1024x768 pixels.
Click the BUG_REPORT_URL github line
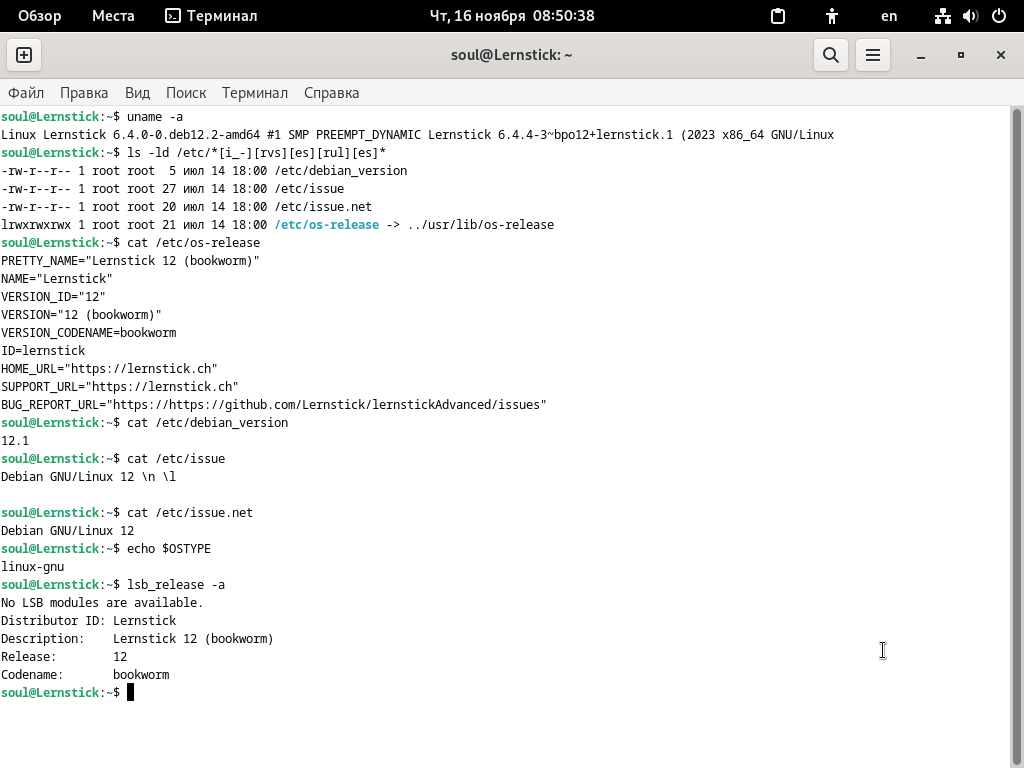274,405
